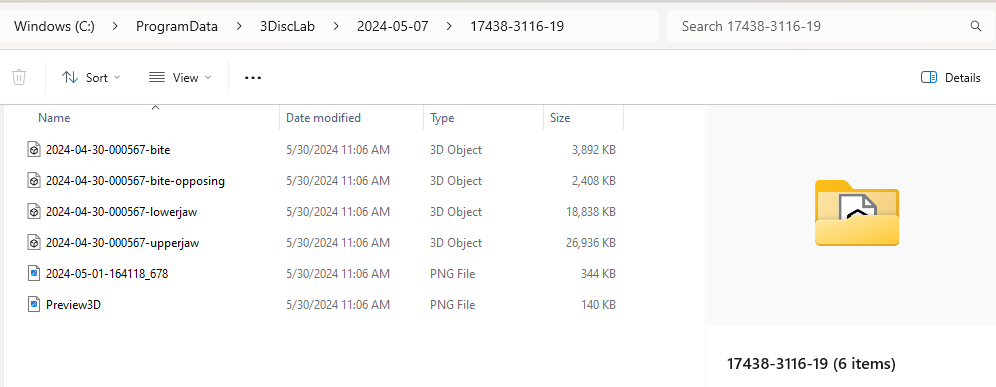
Task: Click the 3D icon beside bite-opposing file
Action: click(34, 181)
